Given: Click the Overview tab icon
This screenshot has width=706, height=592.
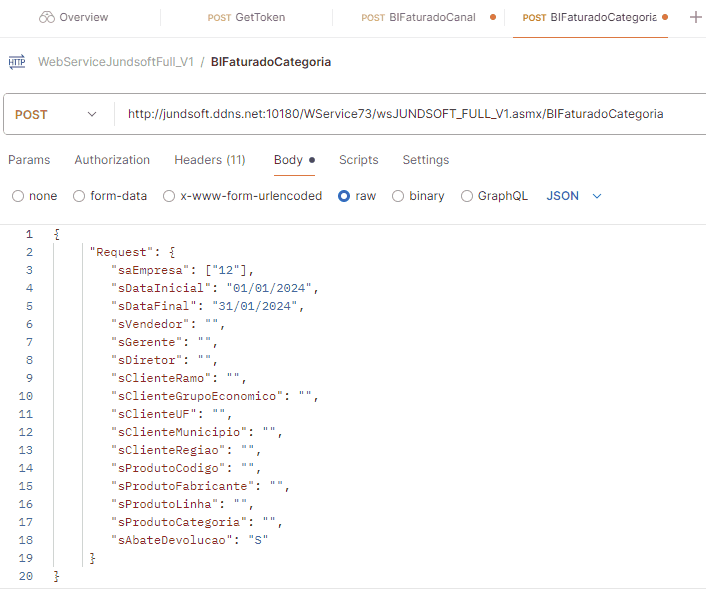Looking at the screenshot, I should (46, 17).
